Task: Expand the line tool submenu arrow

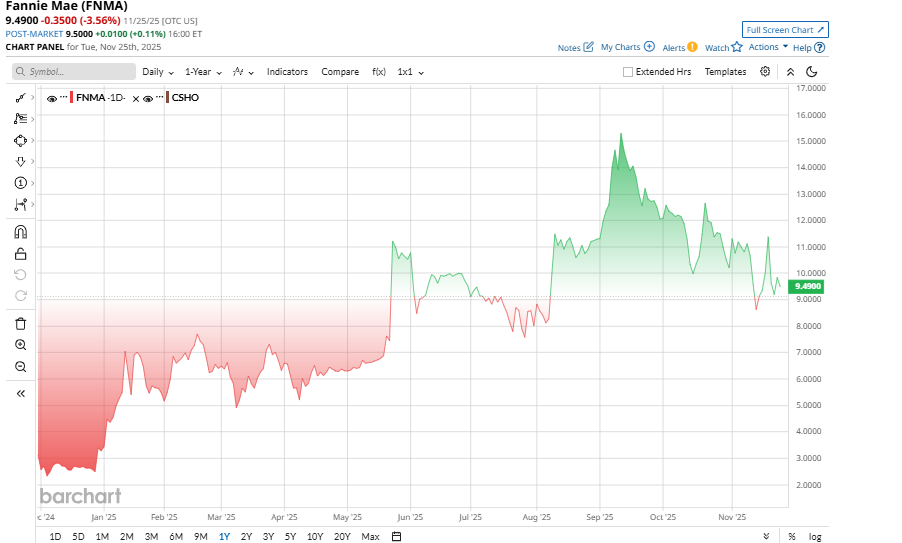Action: coord(32,98)
